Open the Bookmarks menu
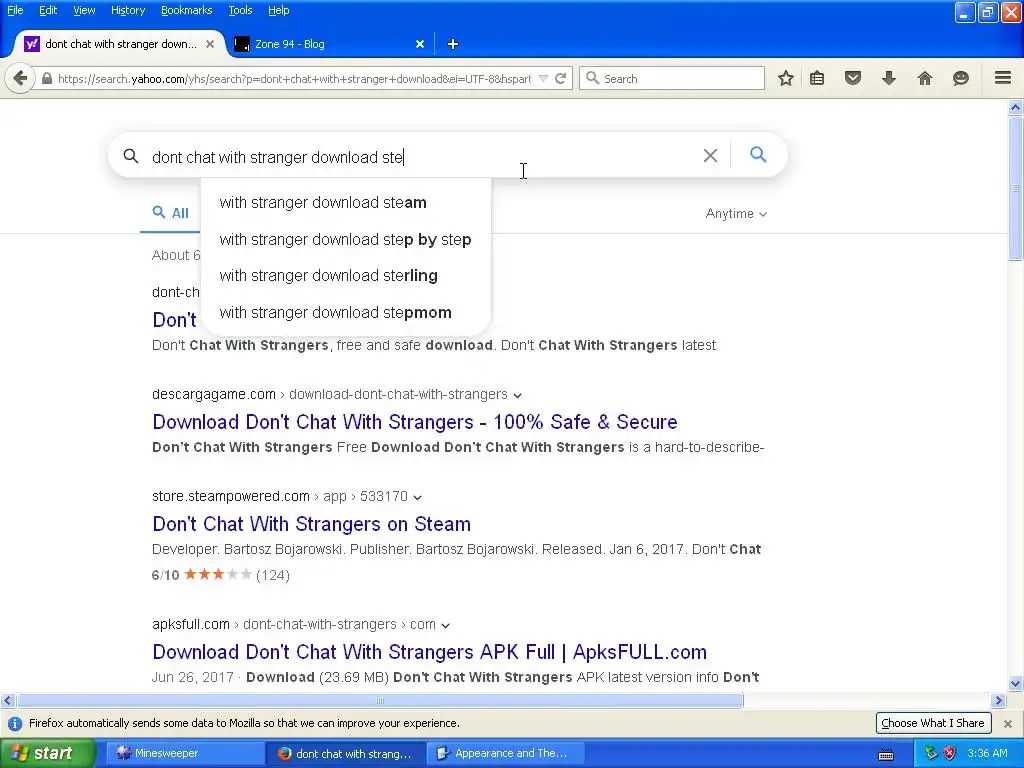Screen dimensions: 1024x768 [x=187, y=10]
